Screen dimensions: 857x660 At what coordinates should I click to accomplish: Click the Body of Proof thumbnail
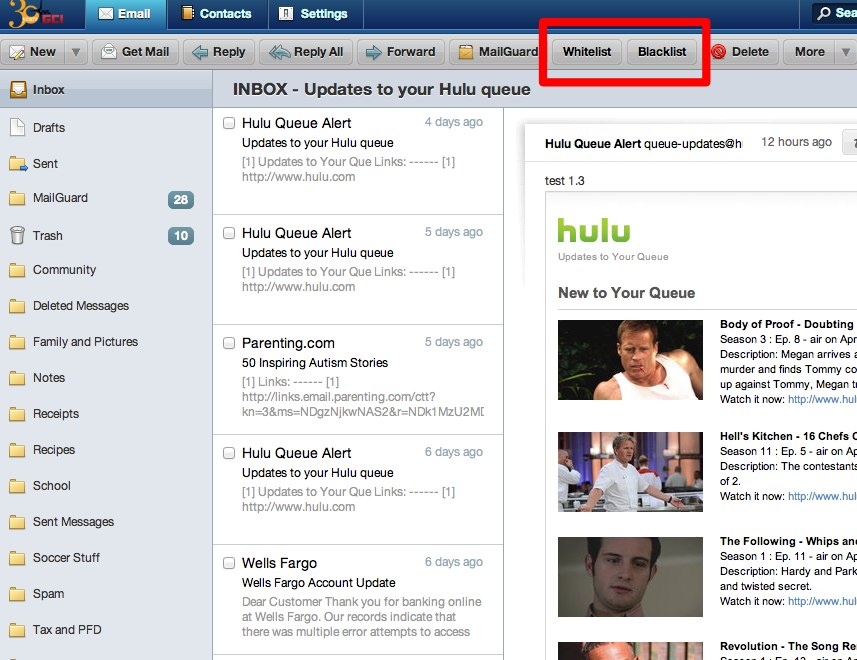630,360
